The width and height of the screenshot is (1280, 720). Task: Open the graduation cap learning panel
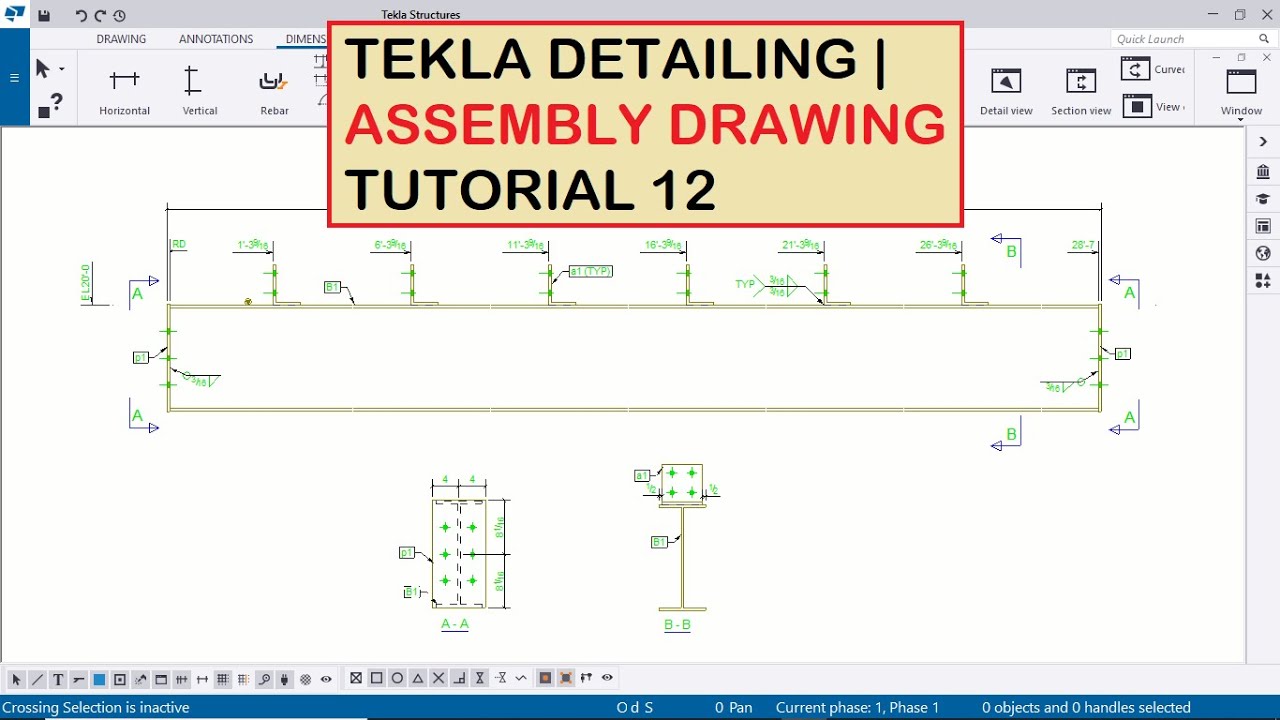tap(1263, 199)
